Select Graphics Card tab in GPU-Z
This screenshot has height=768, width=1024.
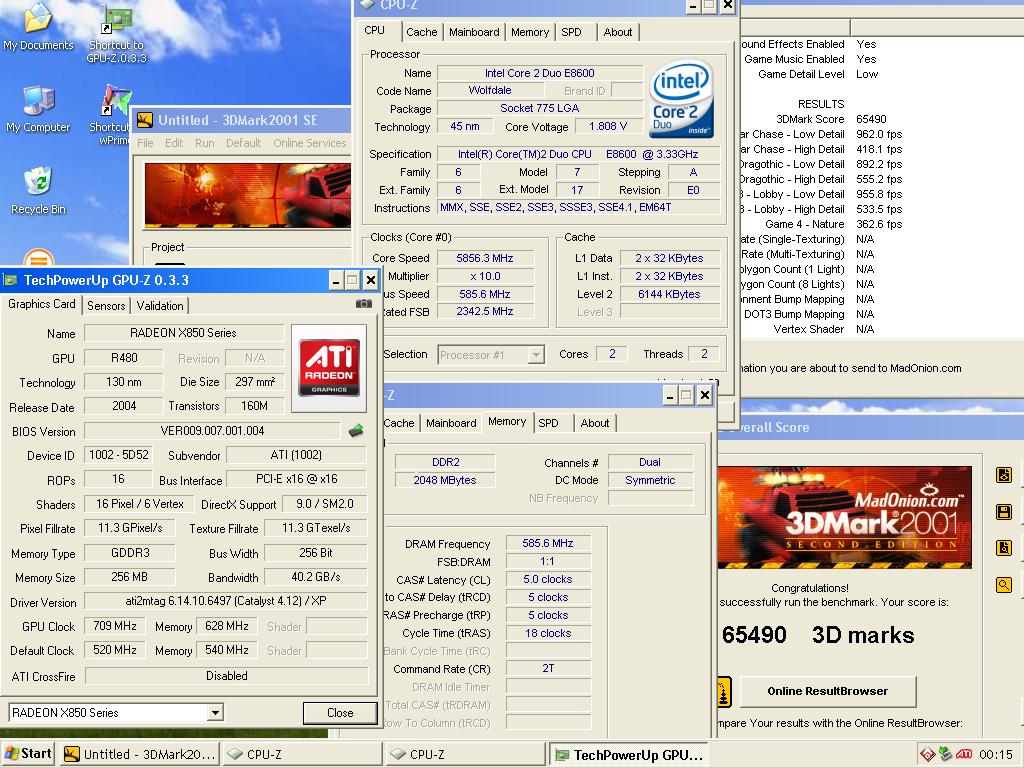click(x=42, y=304)
